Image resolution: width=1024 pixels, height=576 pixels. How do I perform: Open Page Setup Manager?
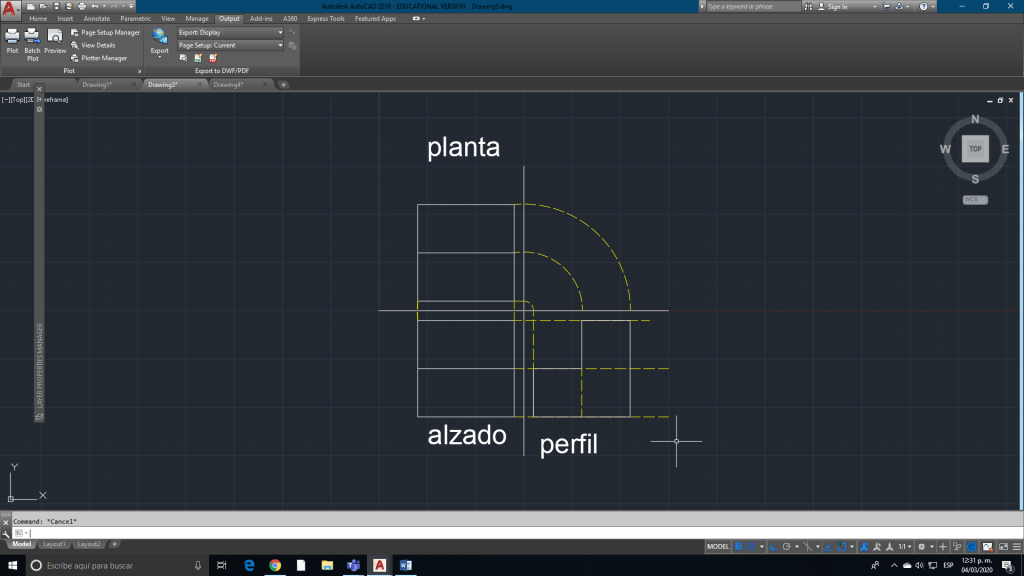[109, 32]
